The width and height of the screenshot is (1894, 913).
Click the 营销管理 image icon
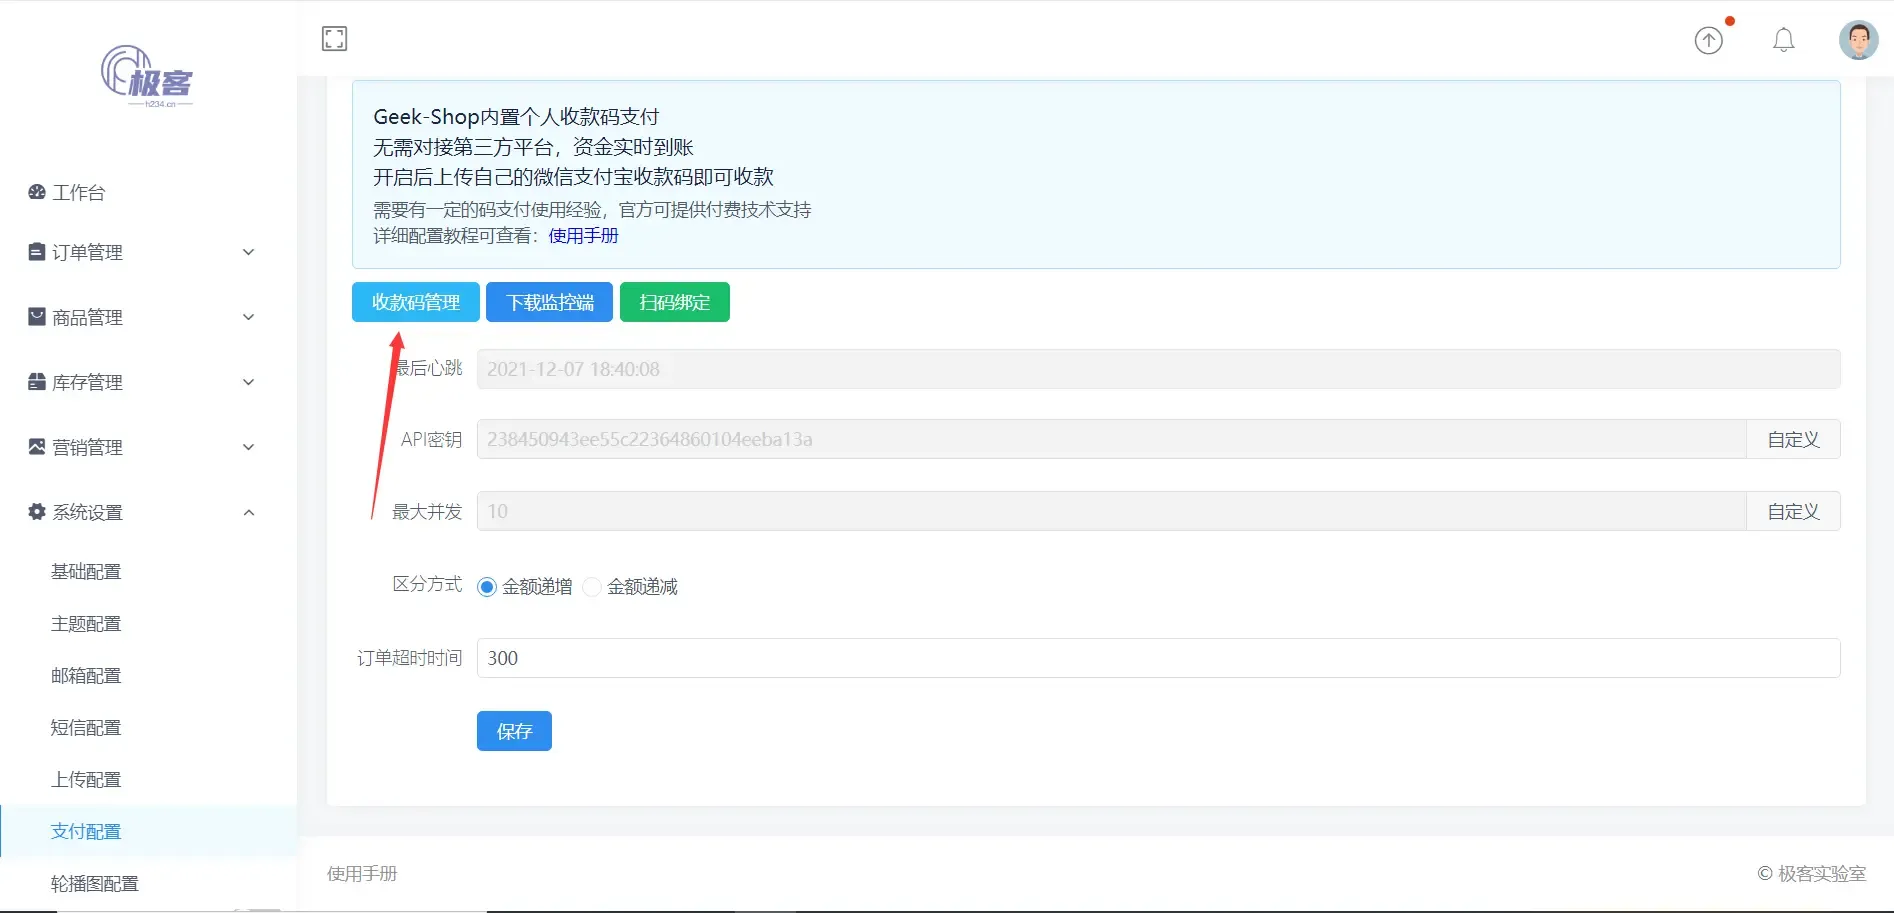coord(37,447)
